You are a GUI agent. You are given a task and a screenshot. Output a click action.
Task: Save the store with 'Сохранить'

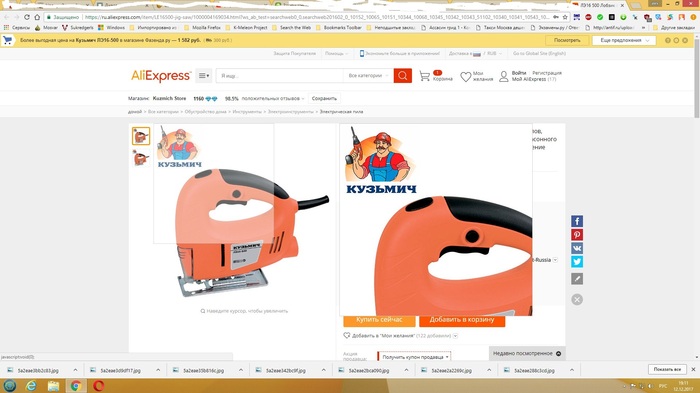pyautogui.click(x=324, y=98)
